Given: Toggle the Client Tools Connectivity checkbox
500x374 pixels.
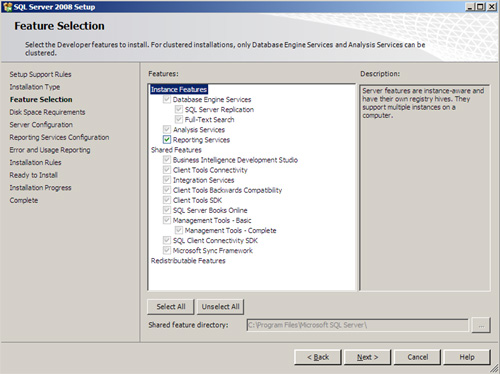Looking at the screenshot, I should pos(167,170).
